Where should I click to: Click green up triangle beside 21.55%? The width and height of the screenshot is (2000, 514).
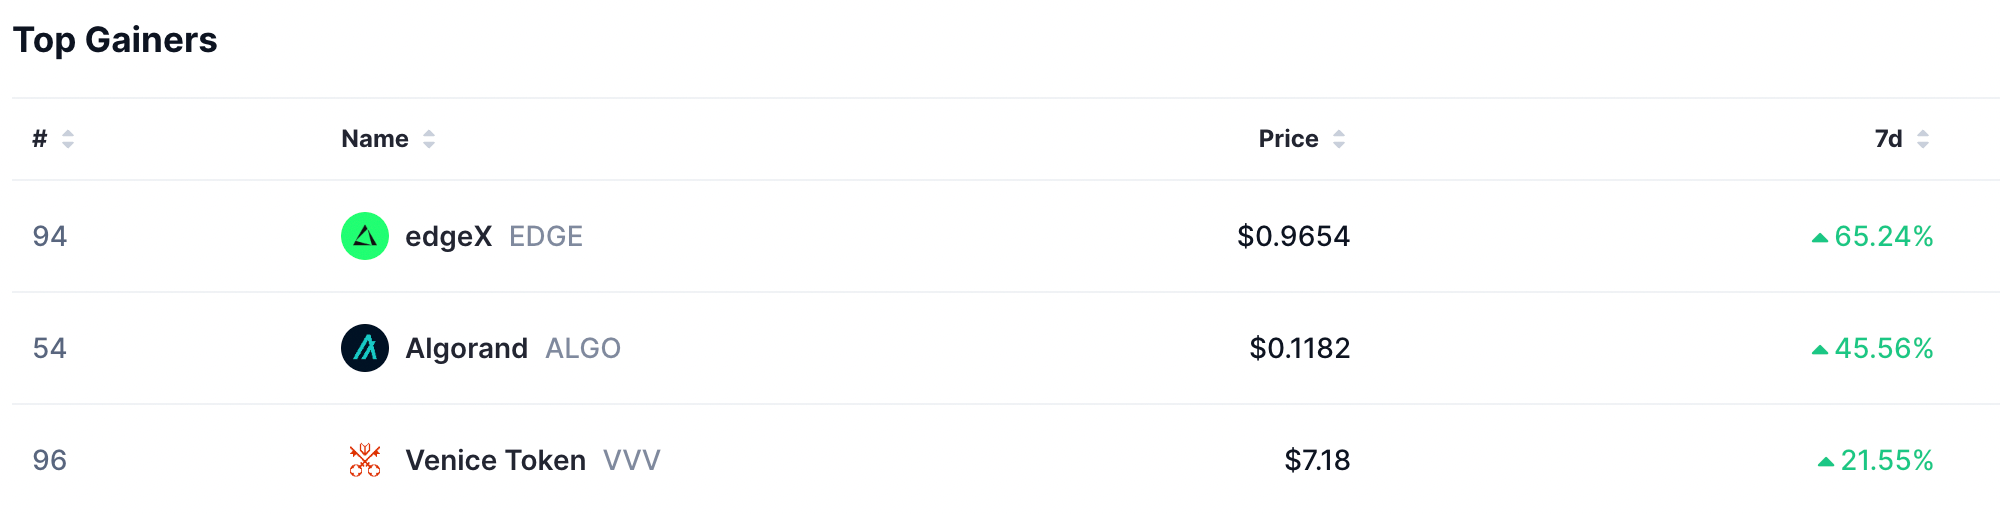pyautogui.click(x=1826, y=462)
